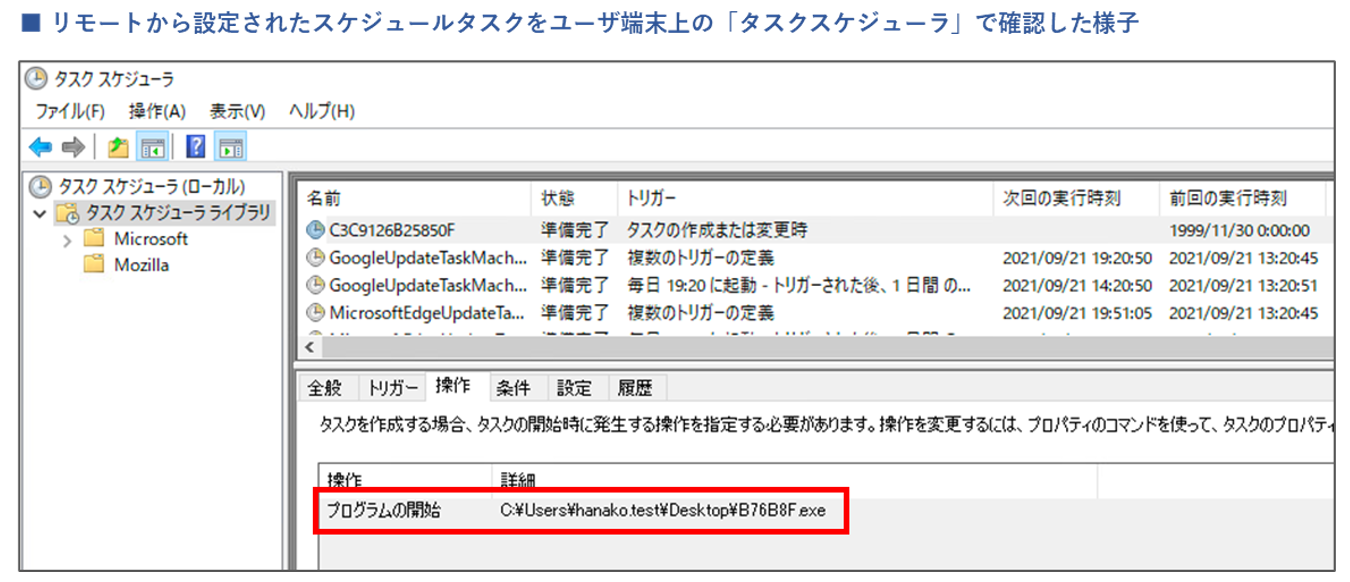Sort tasks by 名前 column header
Screen dimensions: 1350x582
point(324,198)
